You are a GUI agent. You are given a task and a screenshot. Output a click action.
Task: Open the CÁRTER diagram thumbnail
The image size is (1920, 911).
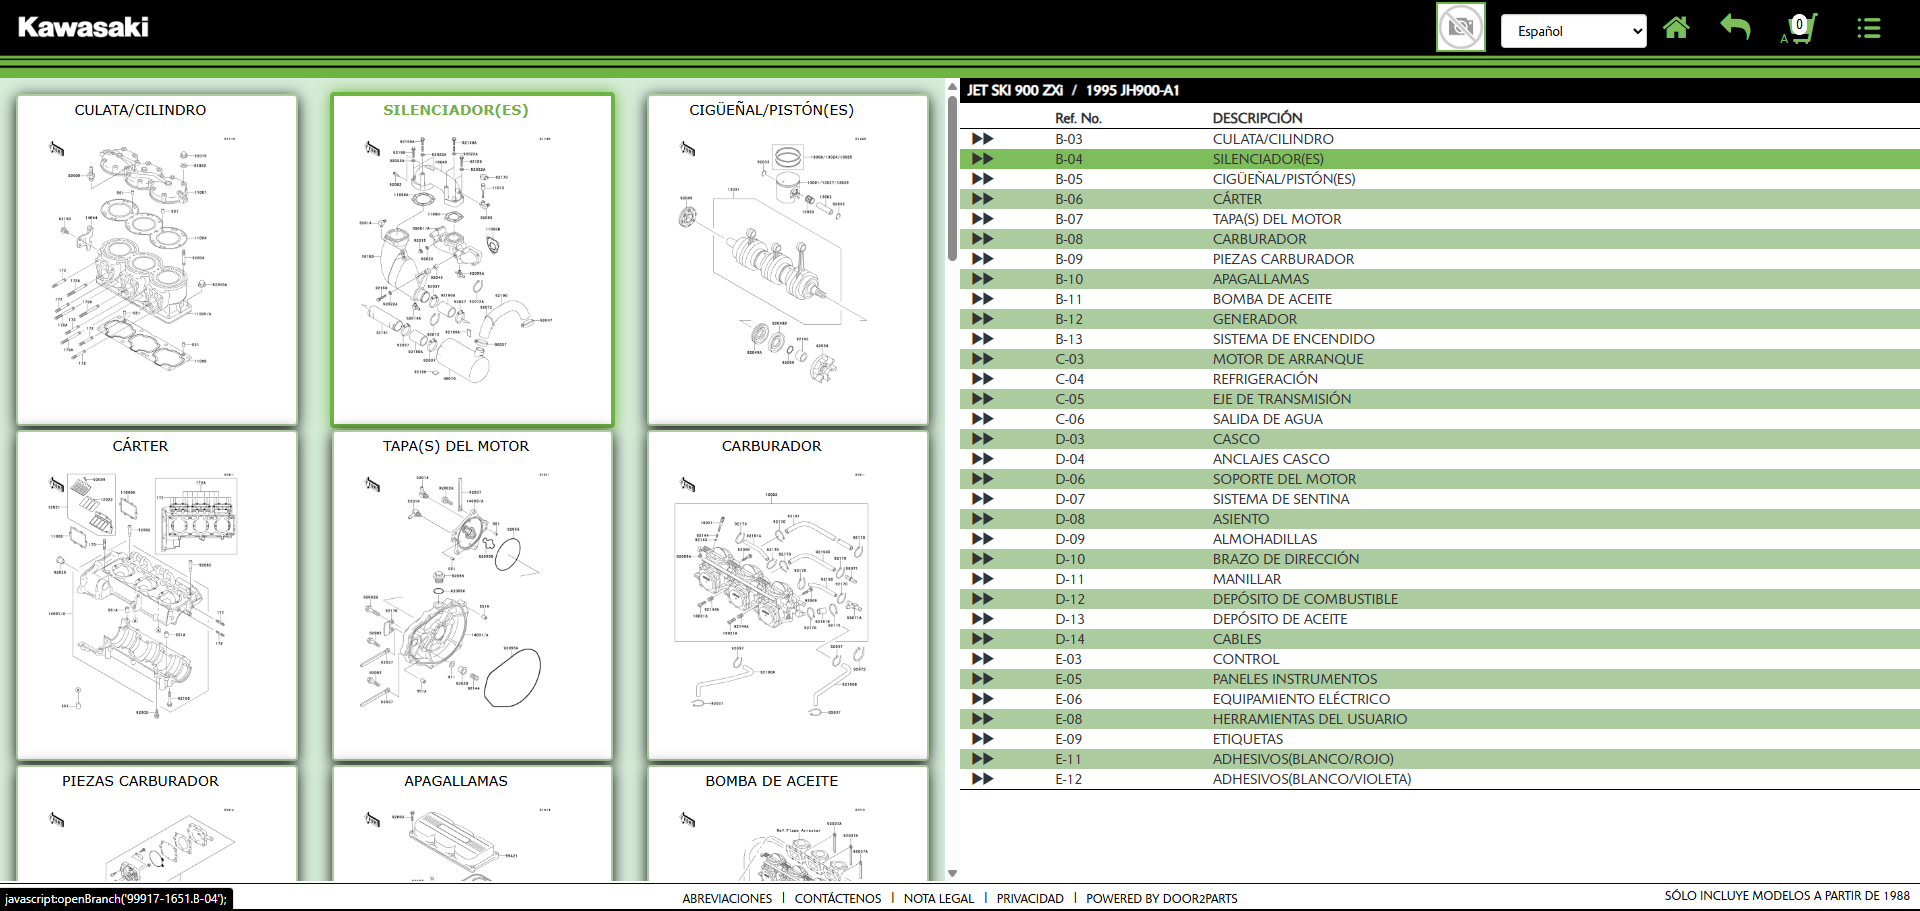156,595
